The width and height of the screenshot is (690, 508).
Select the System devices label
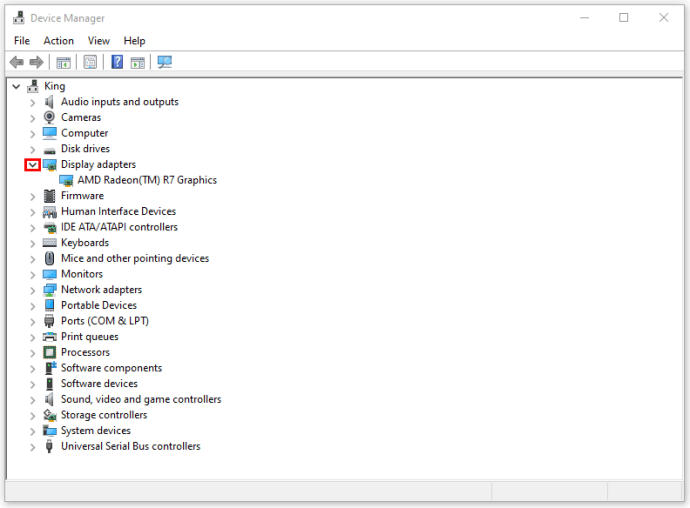point(96,431)
